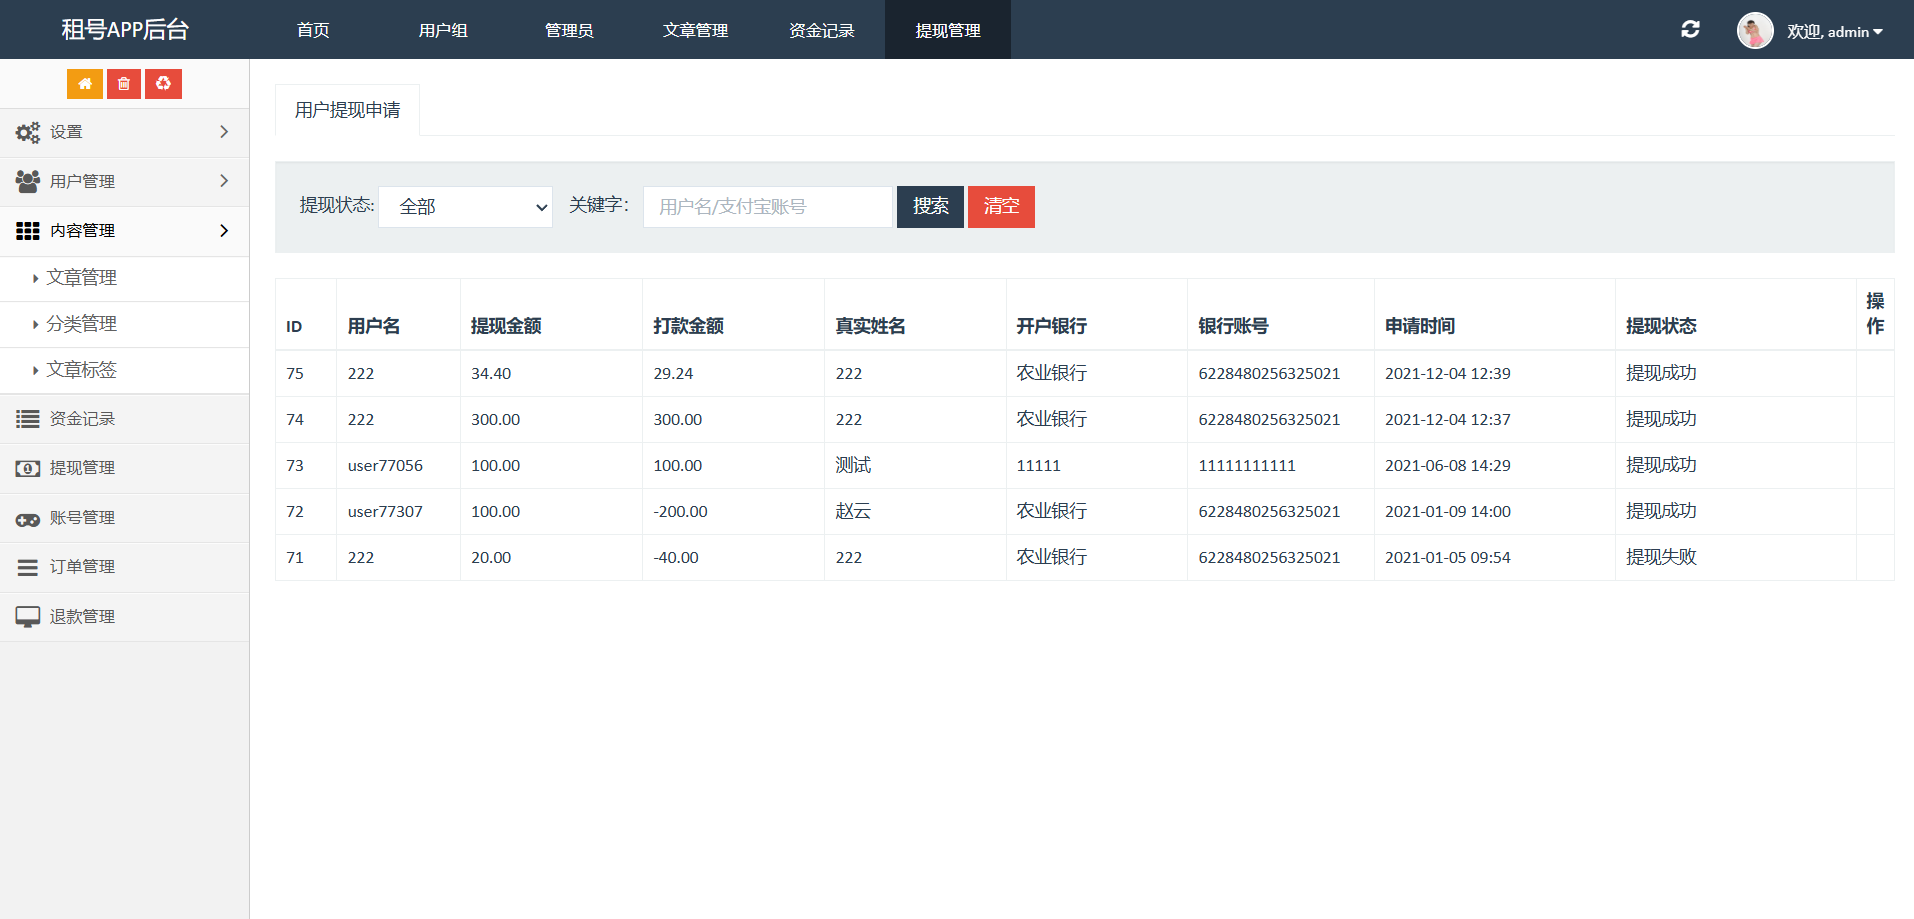Click the admin avatar picture
The width and height of the screenshot is (1914, 919).
click(x=1755, y=31)
